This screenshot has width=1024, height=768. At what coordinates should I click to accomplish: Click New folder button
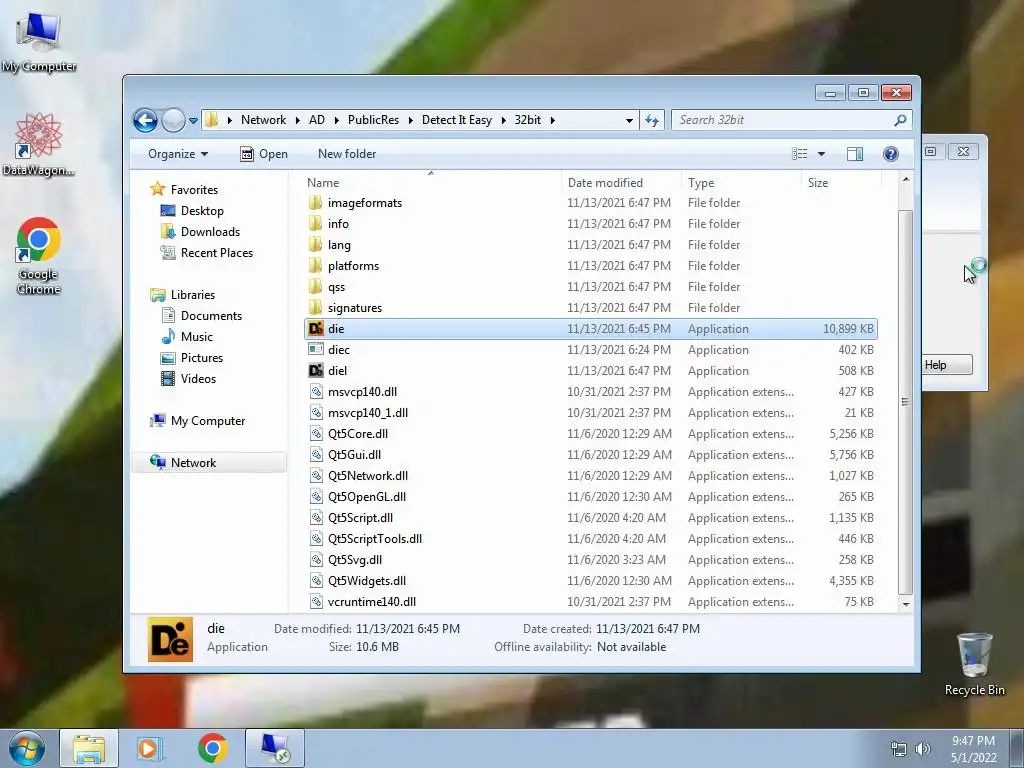347,154
